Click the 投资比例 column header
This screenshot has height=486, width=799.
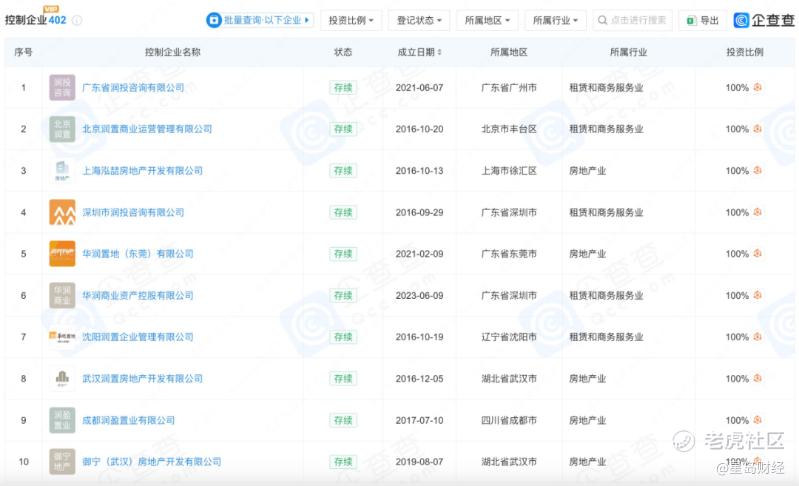744,52
